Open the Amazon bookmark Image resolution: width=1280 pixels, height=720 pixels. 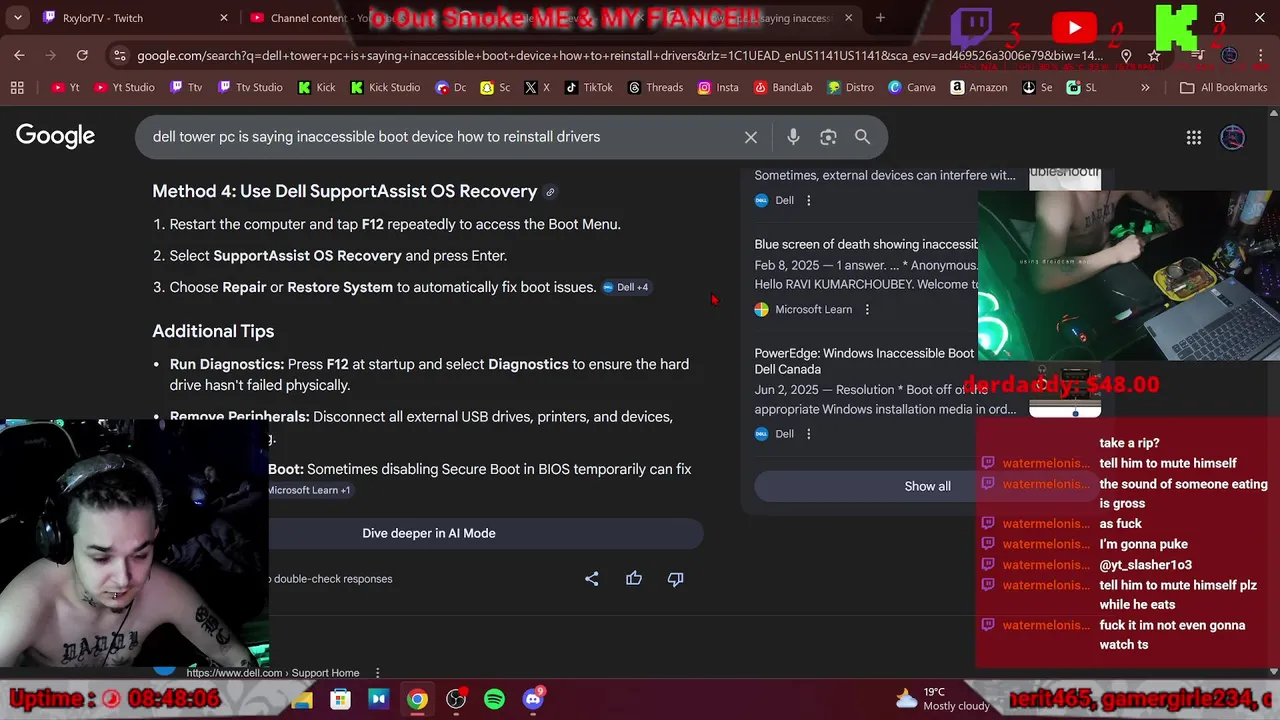click(979, 88)
